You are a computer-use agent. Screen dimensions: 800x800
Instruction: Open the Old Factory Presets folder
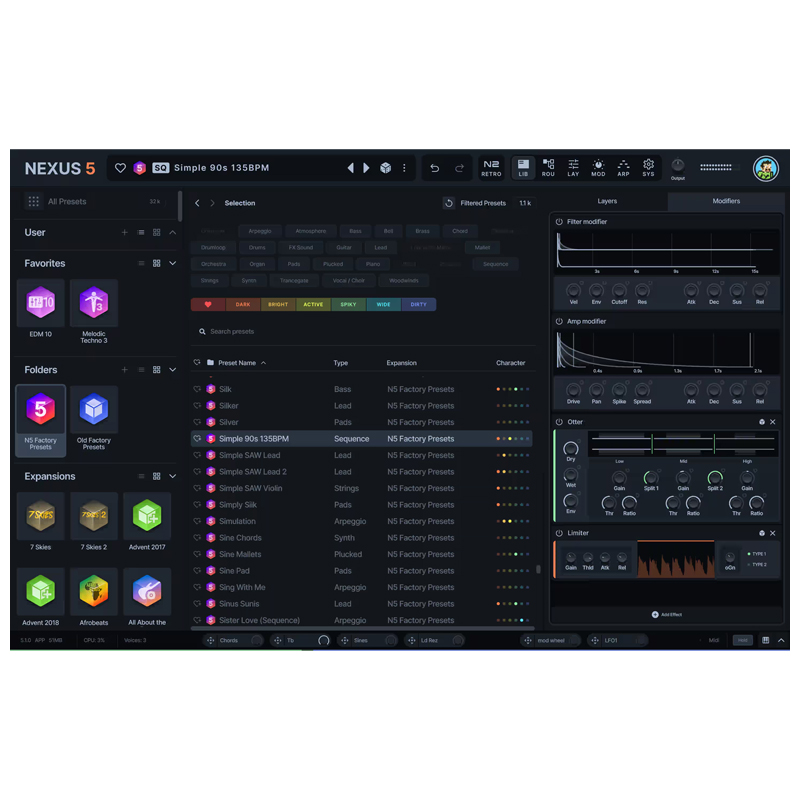pyautogui.click(x=94, y=419)
